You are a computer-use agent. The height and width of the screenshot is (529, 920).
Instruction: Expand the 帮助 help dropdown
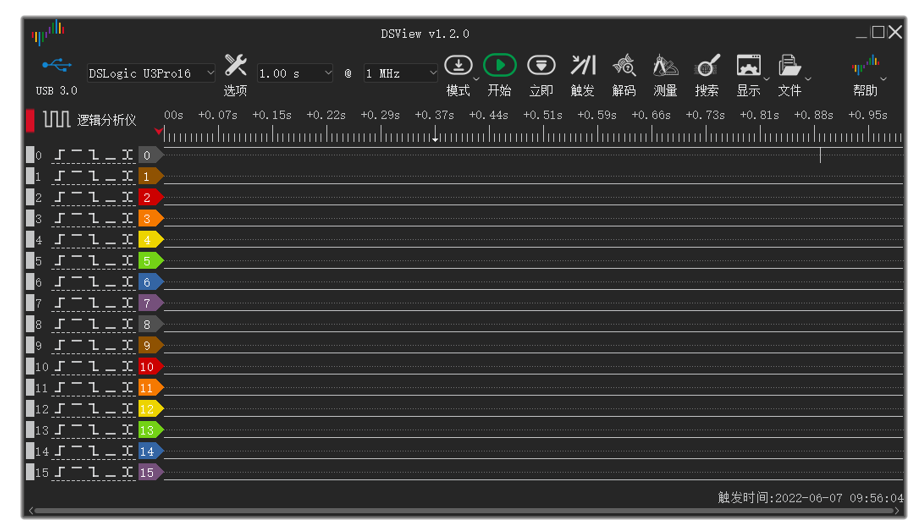(867, 66)
